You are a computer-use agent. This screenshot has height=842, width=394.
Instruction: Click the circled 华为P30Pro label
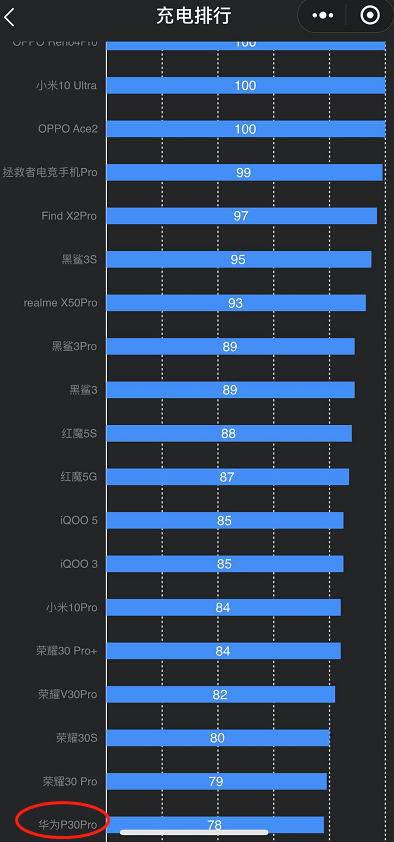[x=67, y=824]
